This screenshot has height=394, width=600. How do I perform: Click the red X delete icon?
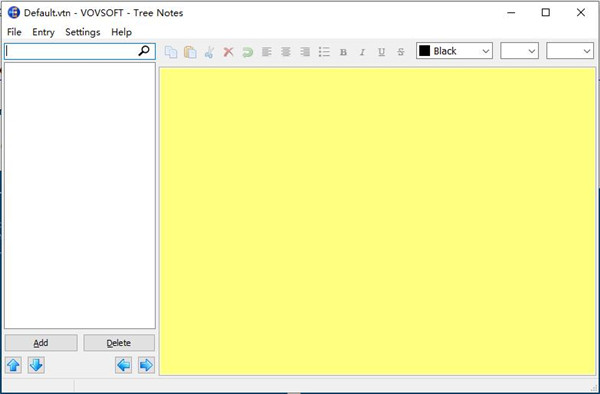click(x=228, y=52)
